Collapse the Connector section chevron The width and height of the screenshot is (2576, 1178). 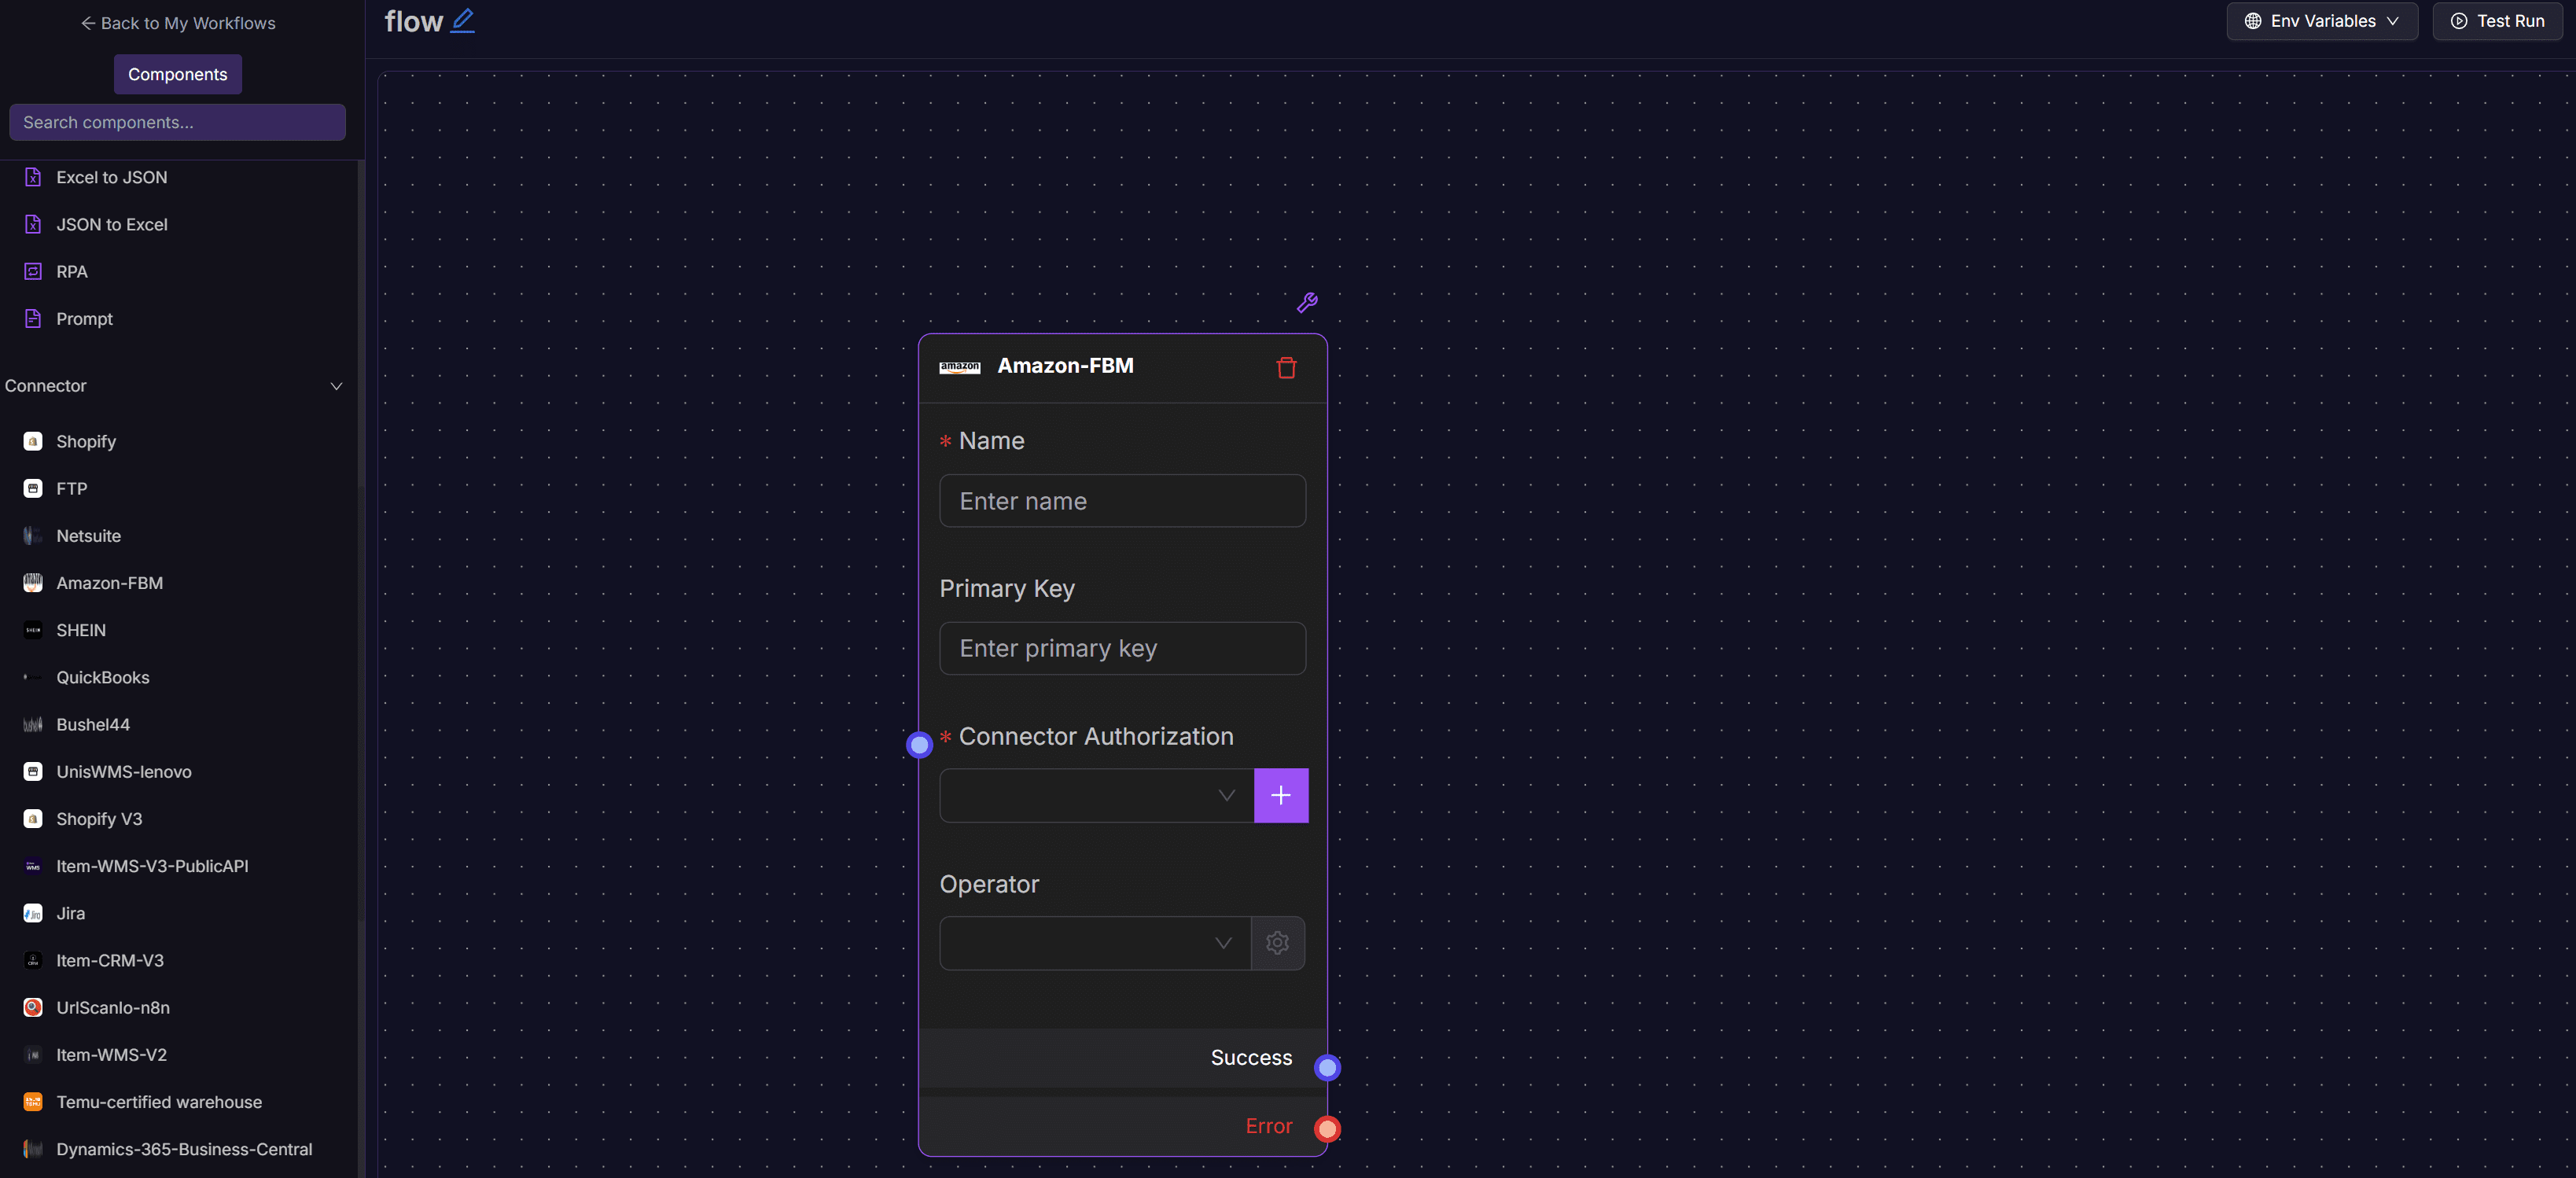(x=336, y=386)
